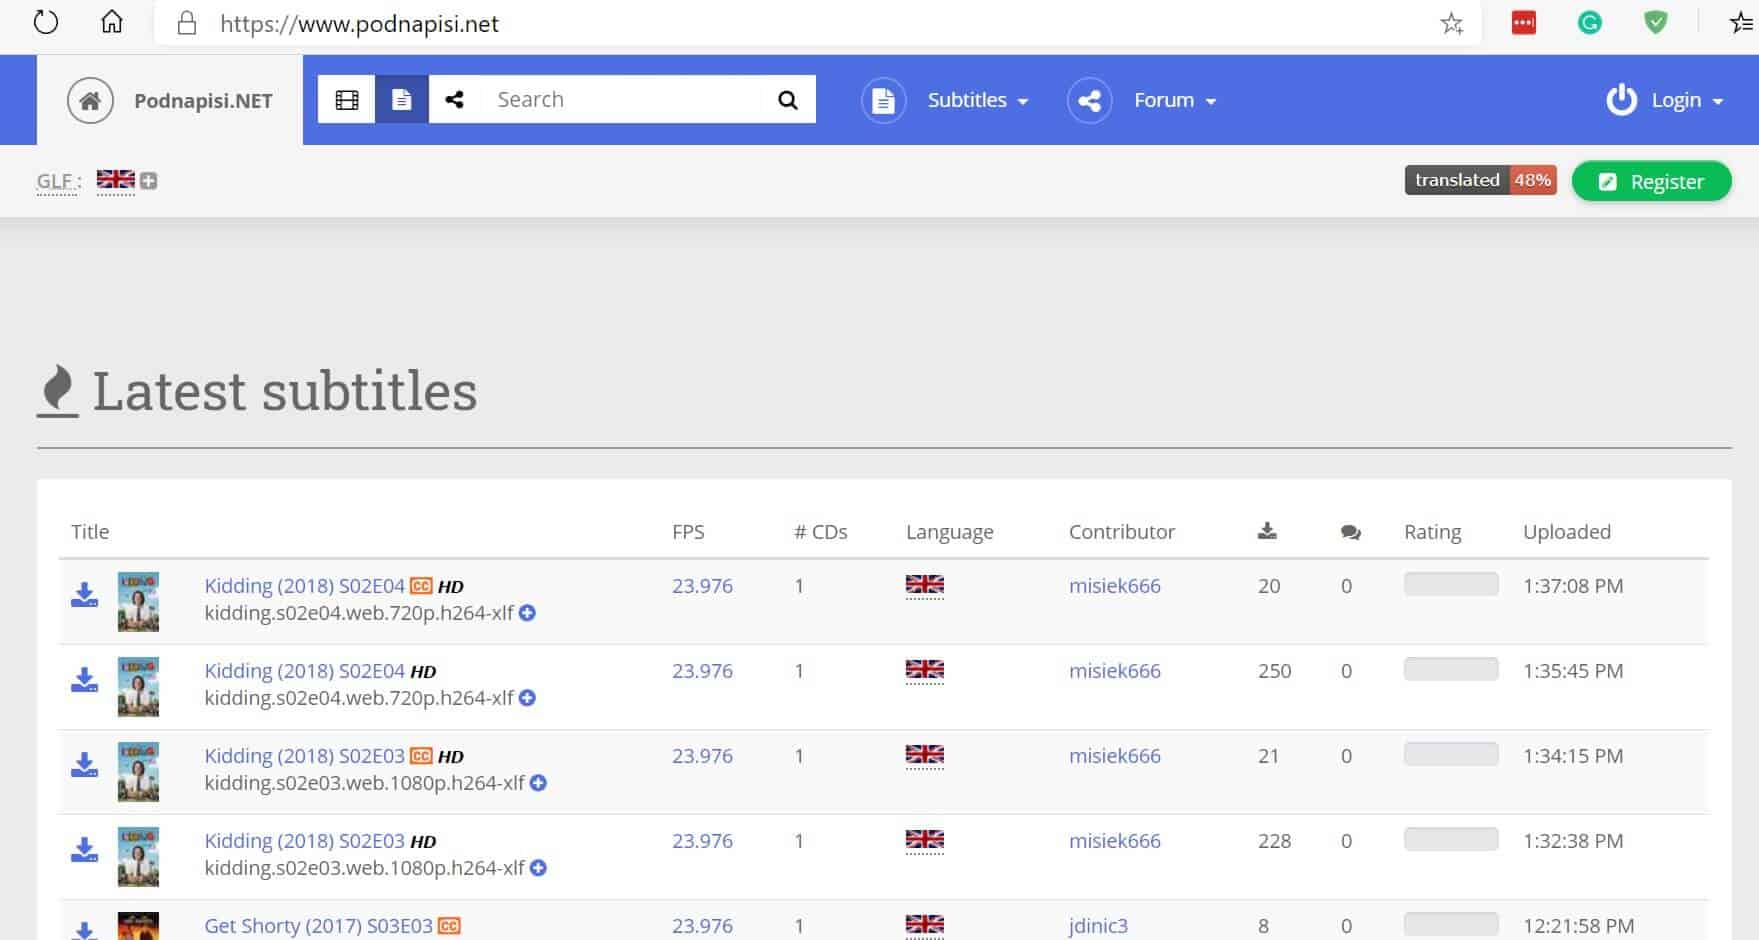Bookmark this page with the star icon
This screenshot has width=1759, height=940.
(1452, 23)
